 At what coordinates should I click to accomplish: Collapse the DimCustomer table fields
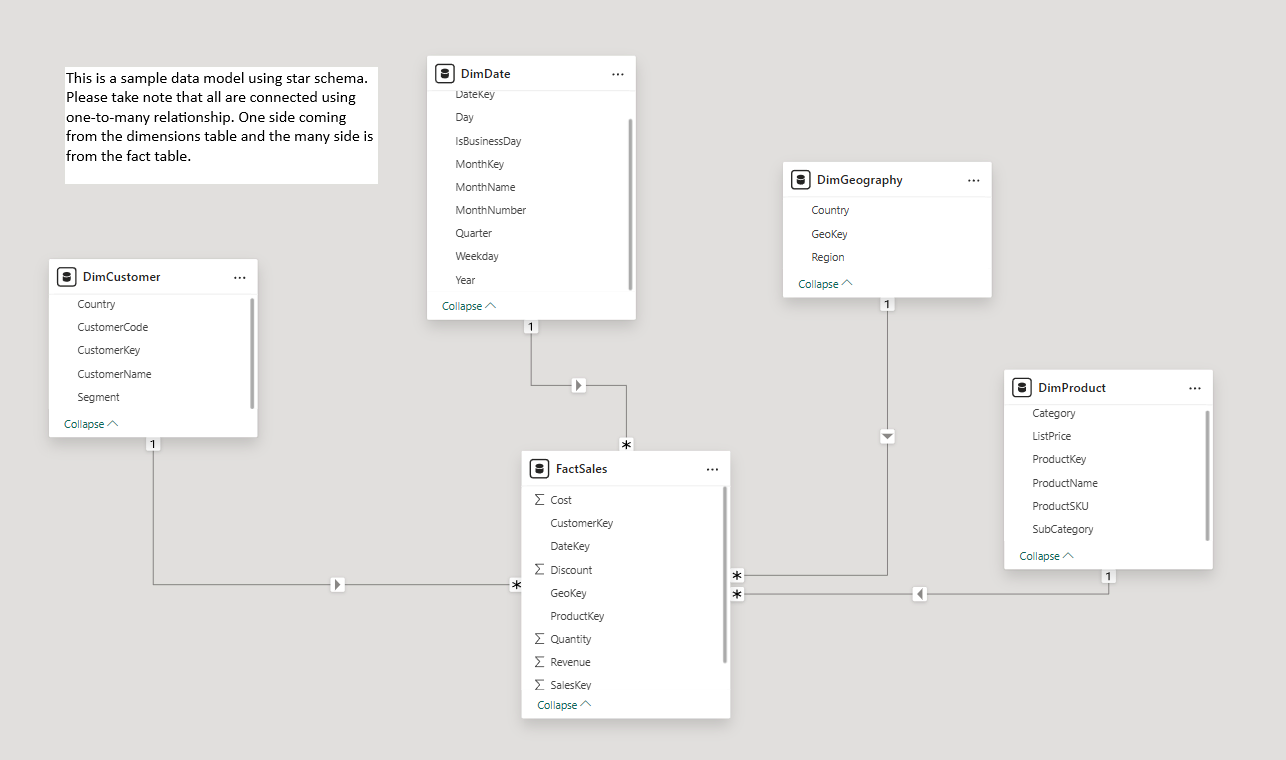coord(91,424)
